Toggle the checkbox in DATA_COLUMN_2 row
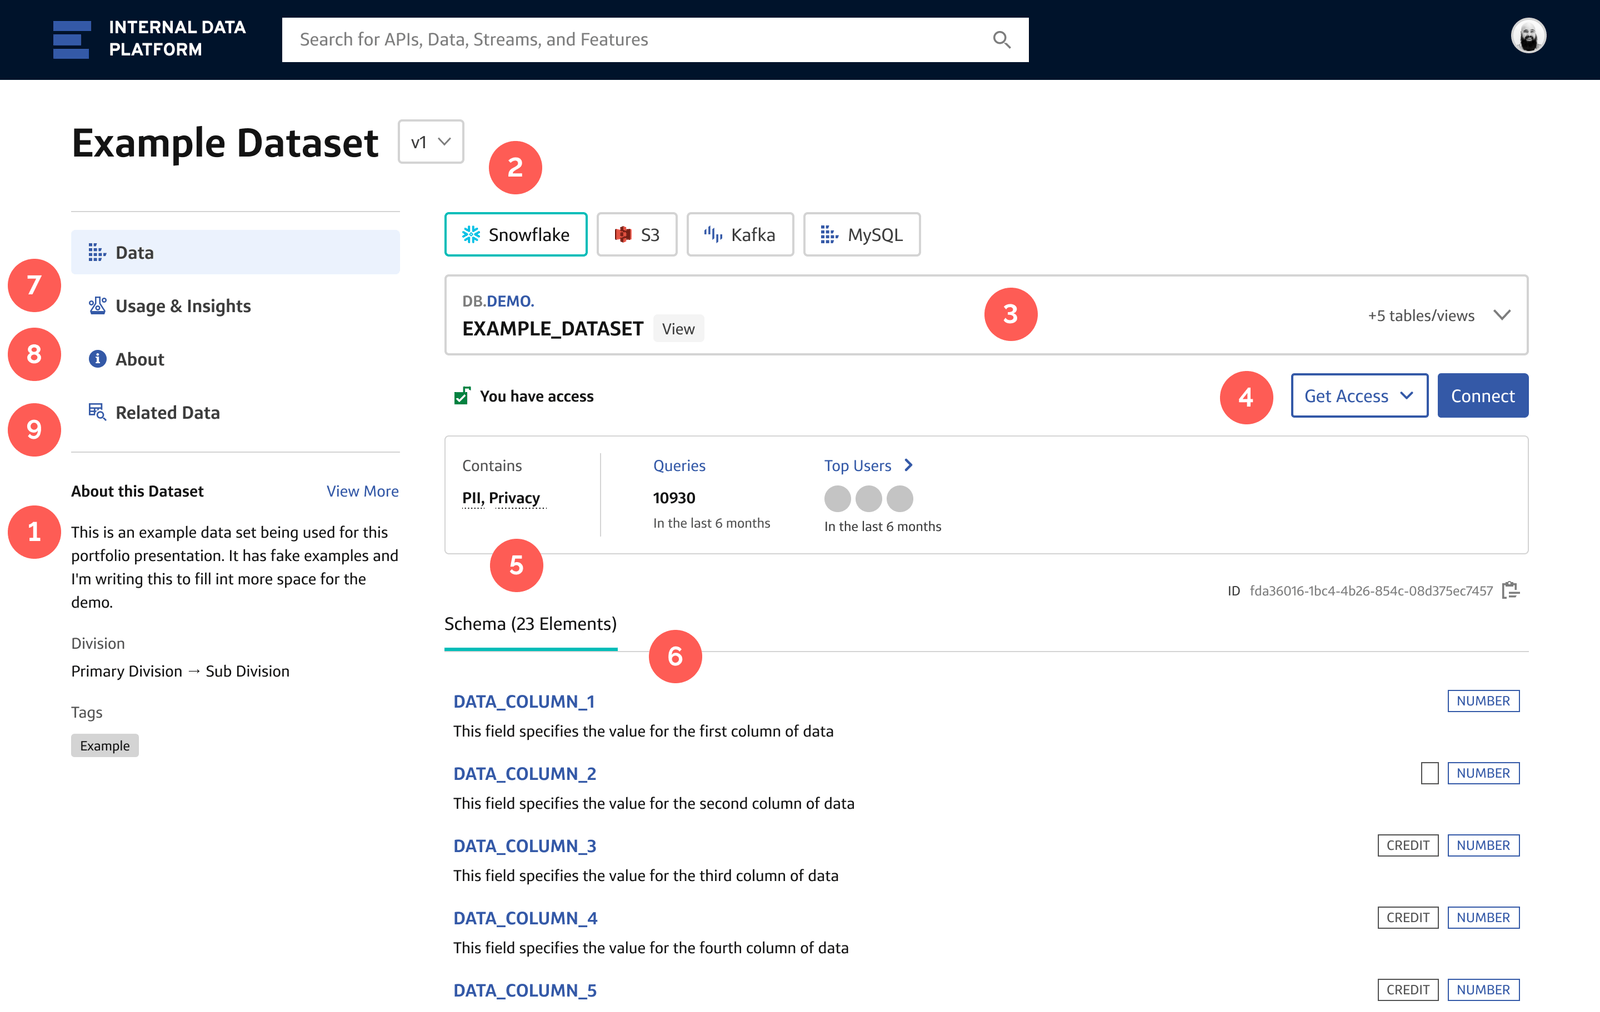 tap(1430, 773)
